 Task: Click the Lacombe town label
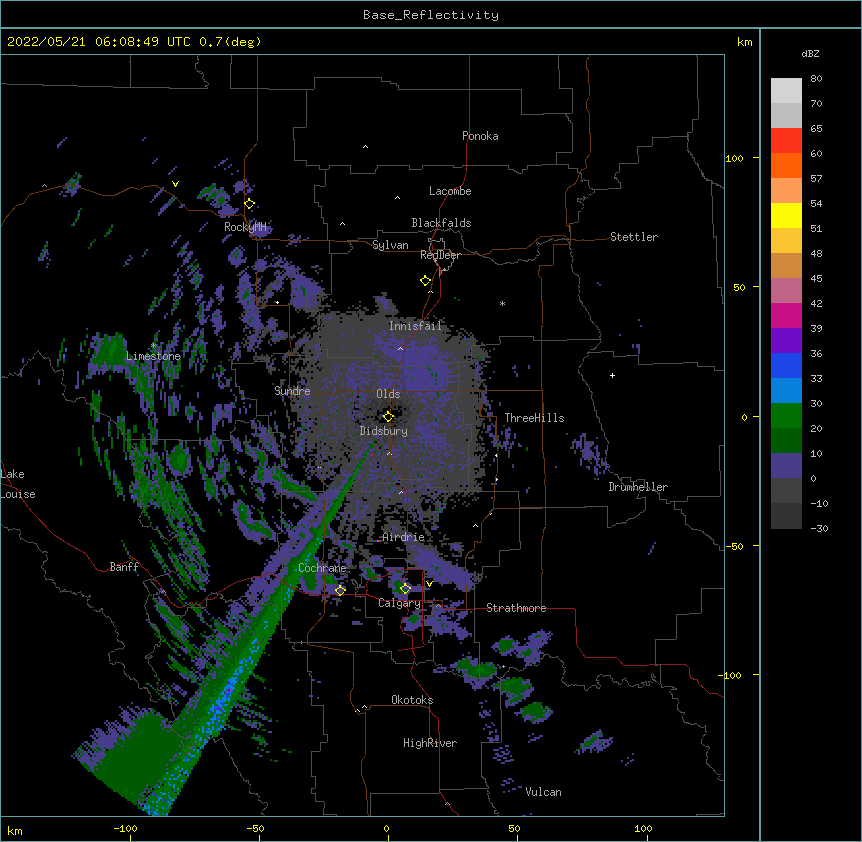[450, 191]
